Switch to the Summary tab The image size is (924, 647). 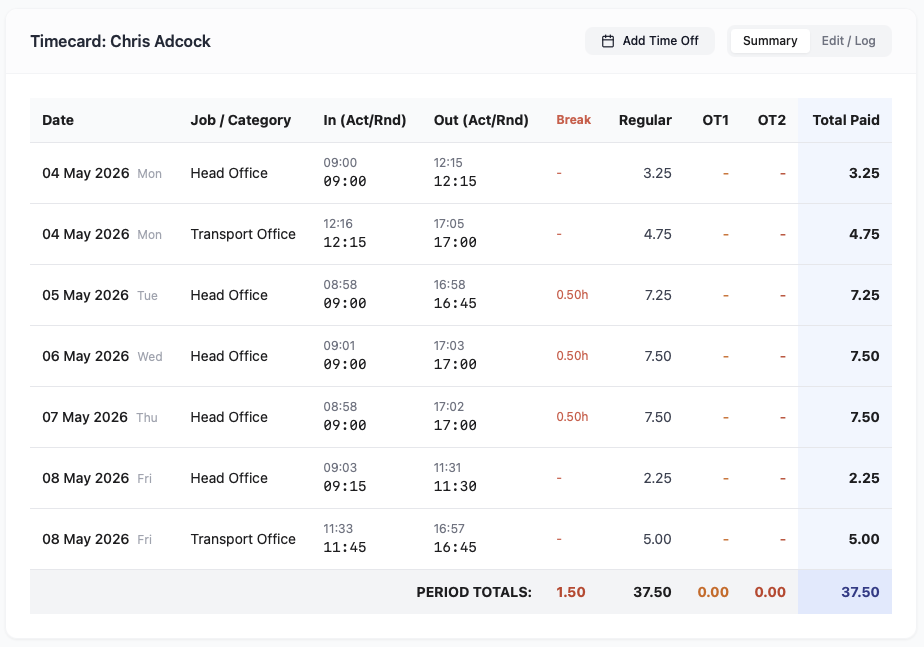tap(770, 41)
